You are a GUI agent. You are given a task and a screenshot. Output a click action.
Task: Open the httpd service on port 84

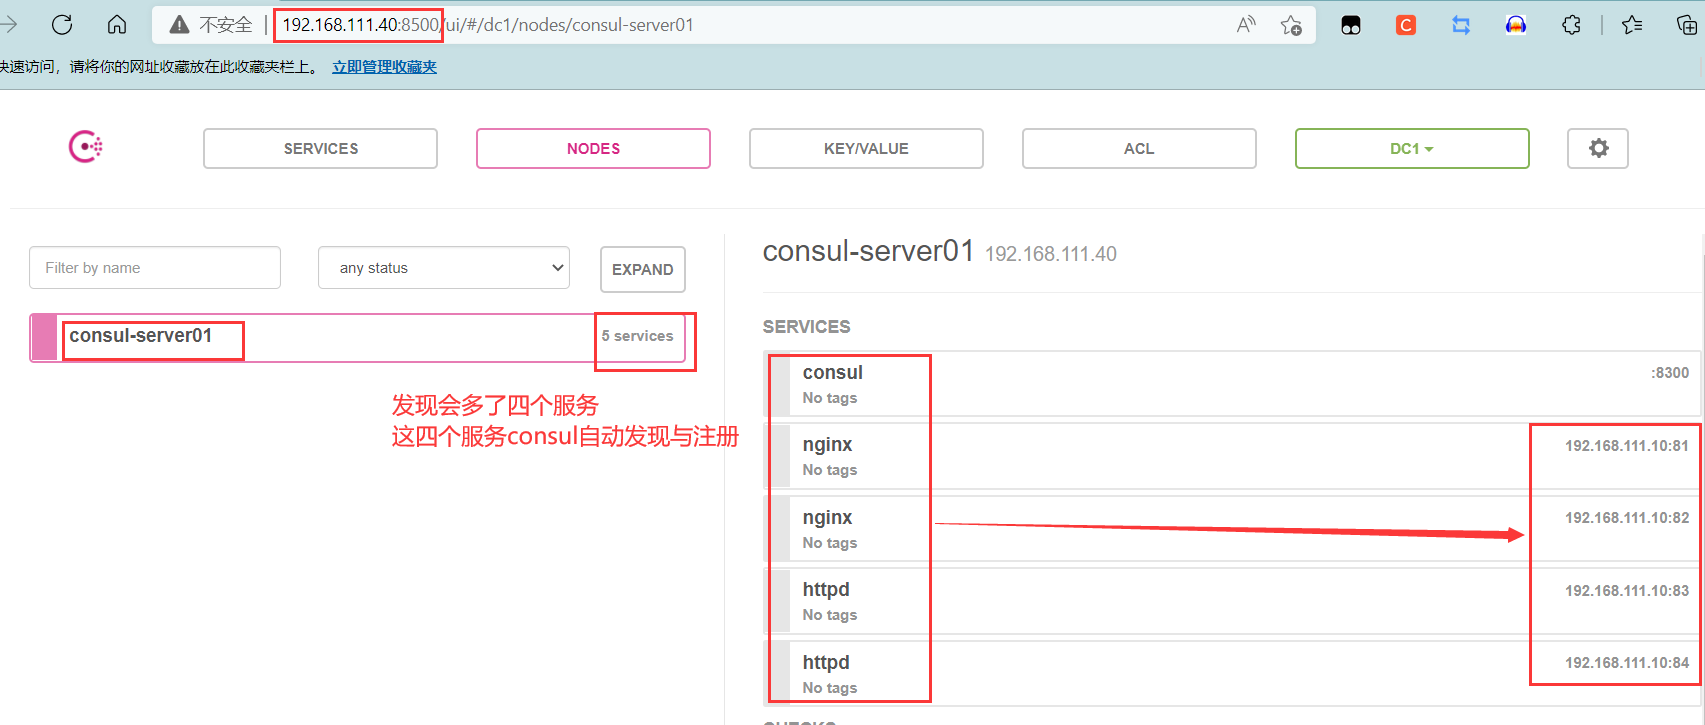[1232, 674]
